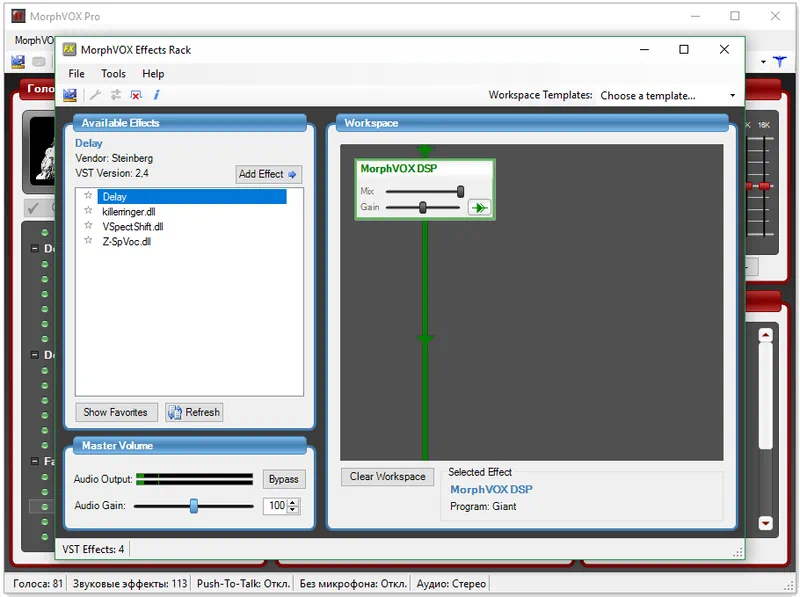Image resolution: width=800 pixels, height=597 pixels.
Task: Toggle favorite star next to killerringer.dll
Action: click(88, 211)
